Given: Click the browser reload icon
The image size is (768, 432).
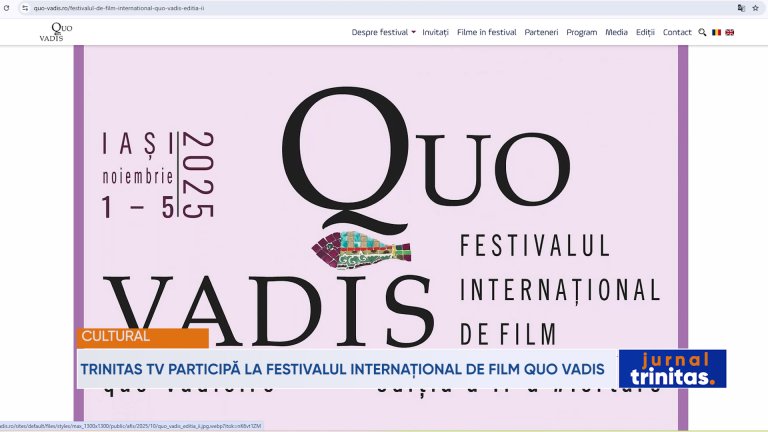Looking at the screenshot, I should click(x=8, y=7).
